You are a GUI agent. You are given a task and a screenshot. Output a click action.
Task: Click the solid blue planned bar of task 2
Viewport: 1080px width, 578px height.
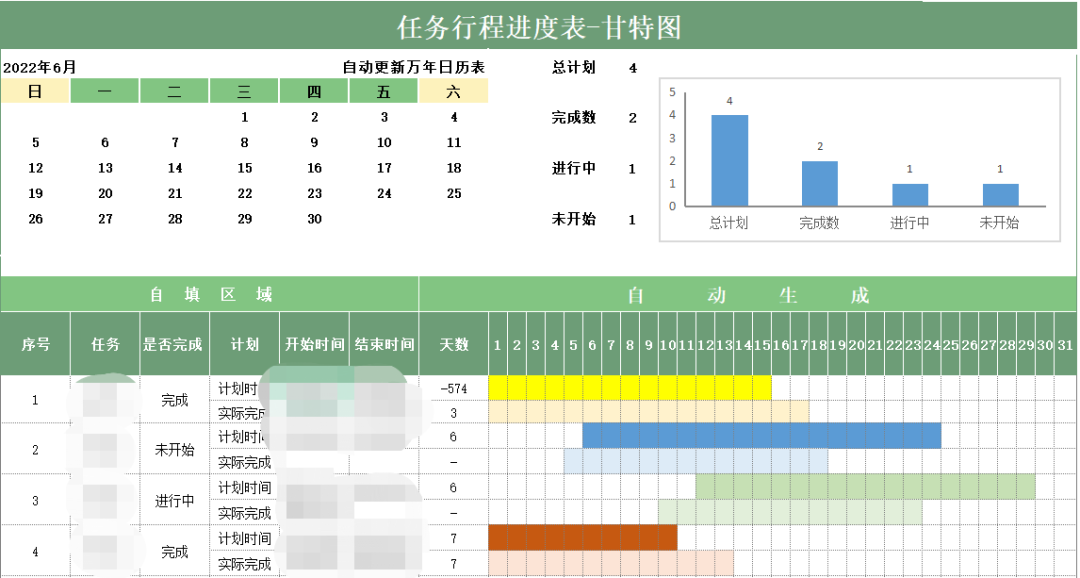click(762, 435)
